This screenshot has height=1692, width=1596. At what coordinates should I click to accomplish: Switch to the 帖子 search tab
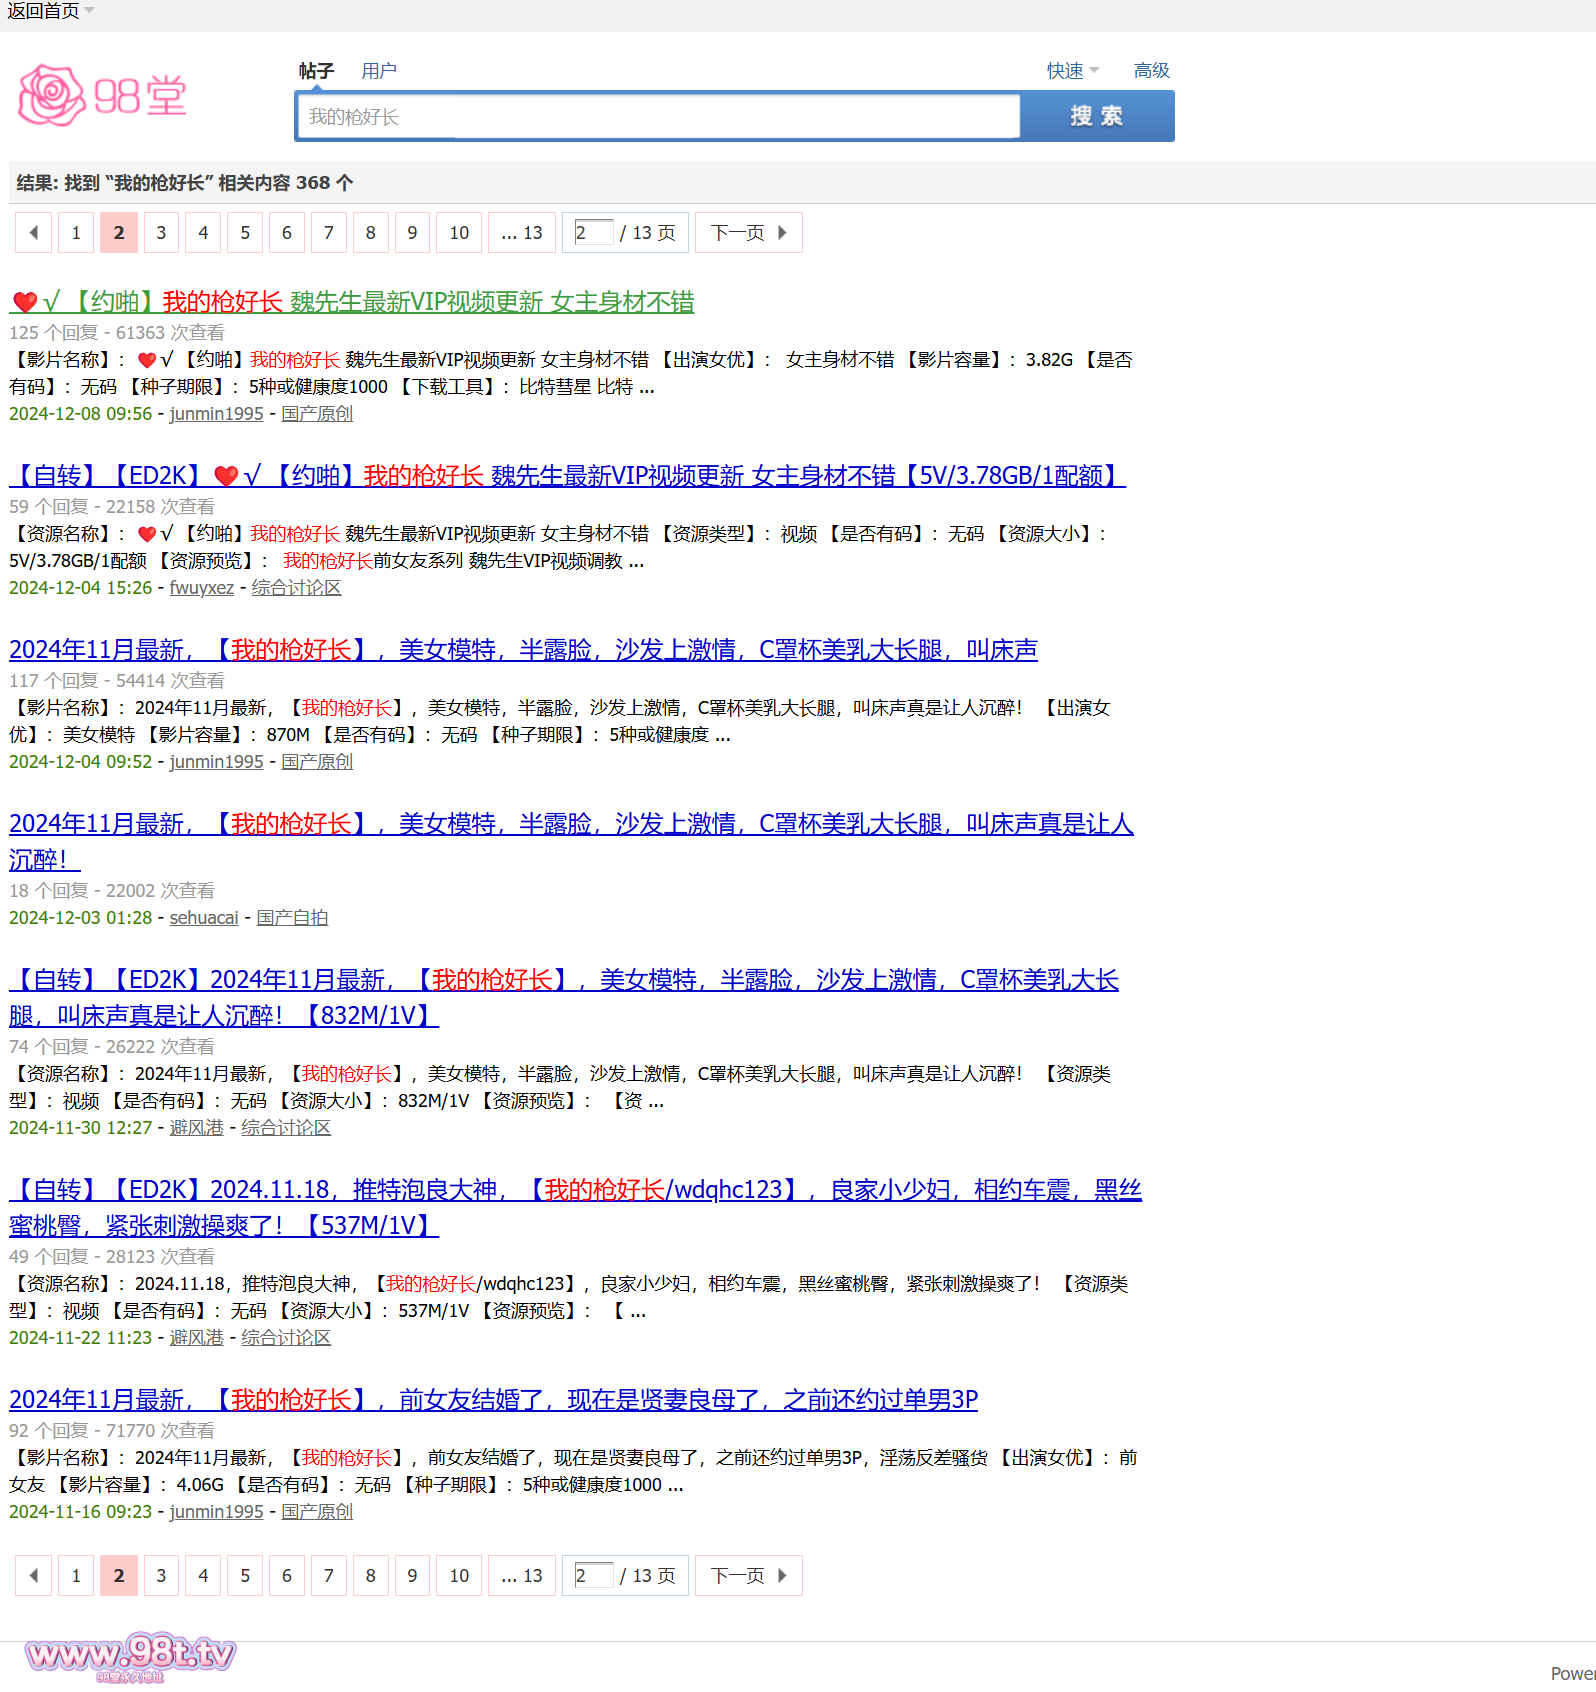[x=316, y=71]
